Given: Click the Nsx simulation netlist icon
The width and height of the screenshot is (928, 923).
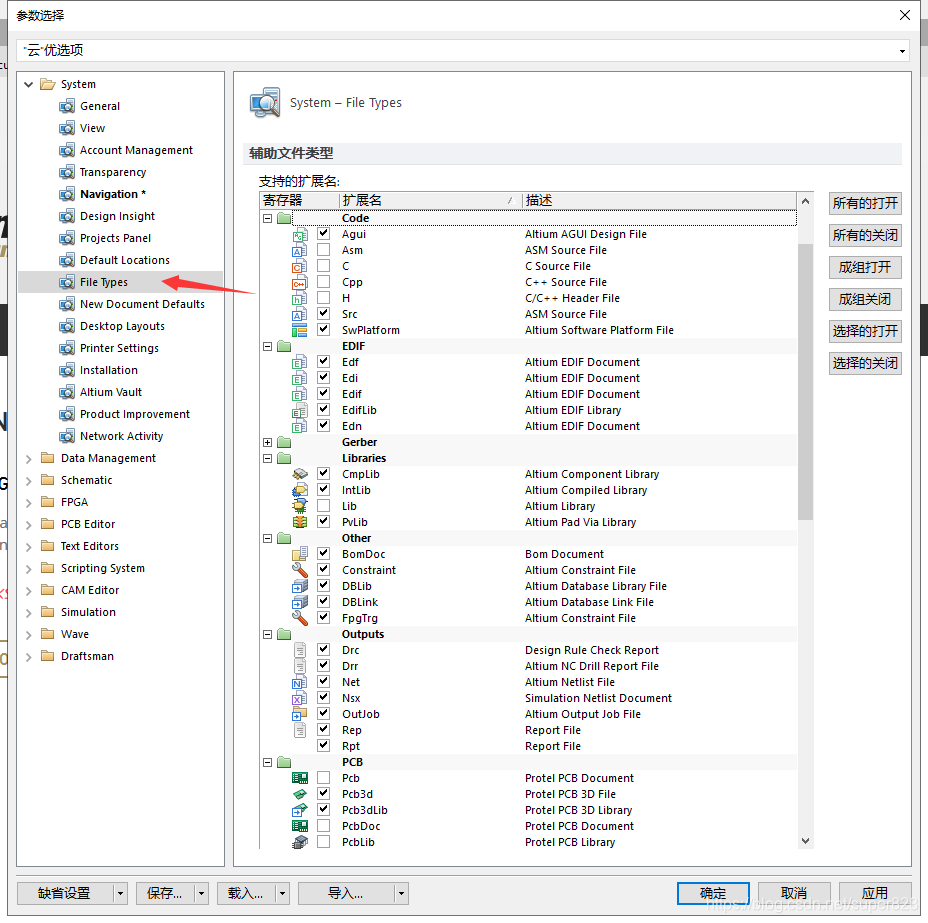Looking at the screenshot, I should [x=299, y=699].
